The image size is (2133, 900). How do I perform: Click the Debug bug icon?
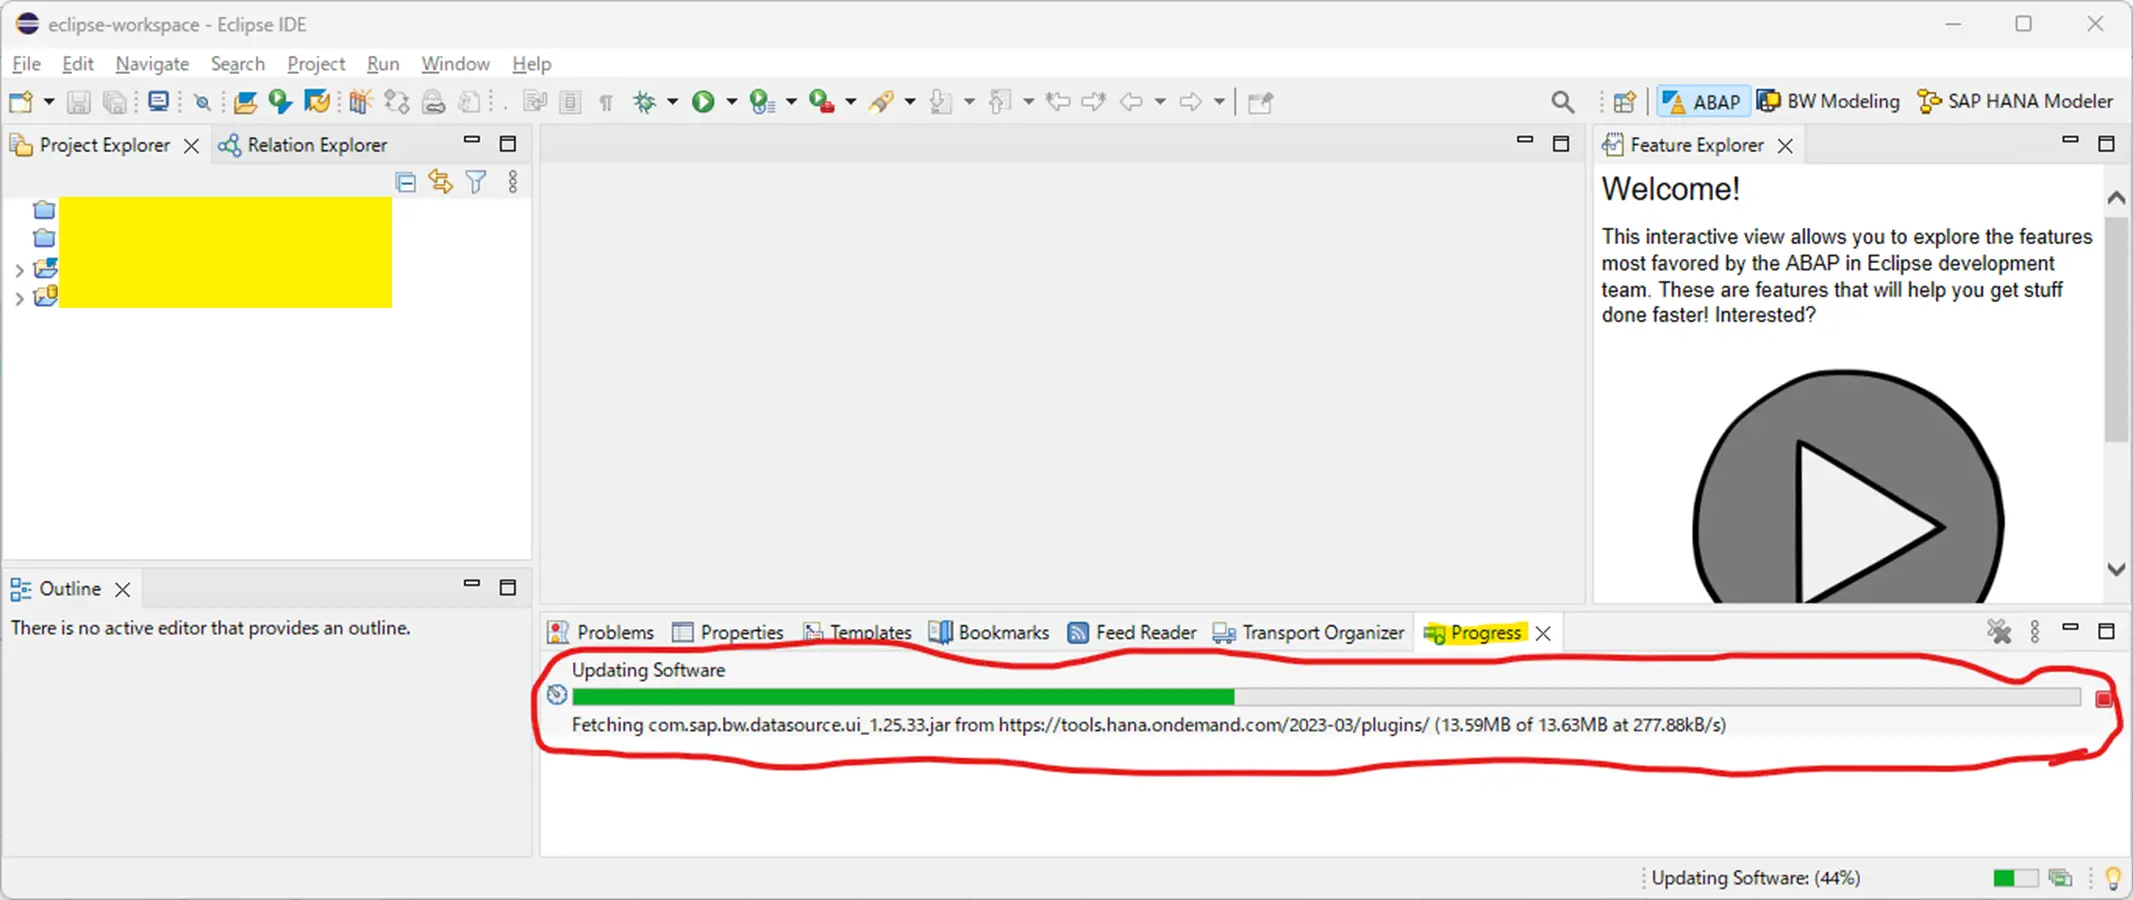point(645,102)
